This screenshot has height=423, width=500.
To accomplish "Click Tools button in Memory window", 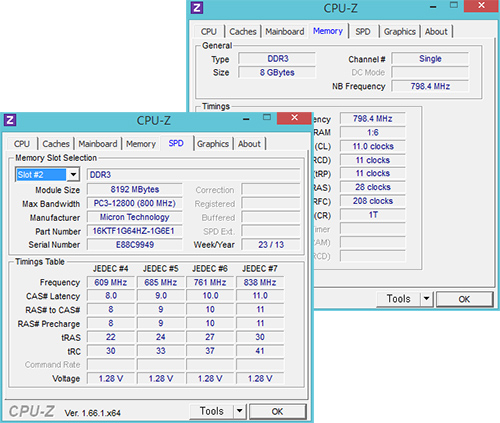I will (399, 299).
